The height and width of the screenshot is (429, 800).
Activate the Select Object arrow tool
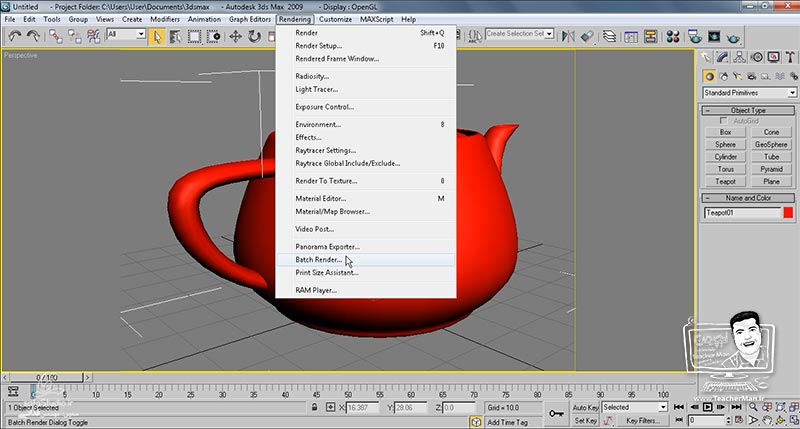pos(157,36)
